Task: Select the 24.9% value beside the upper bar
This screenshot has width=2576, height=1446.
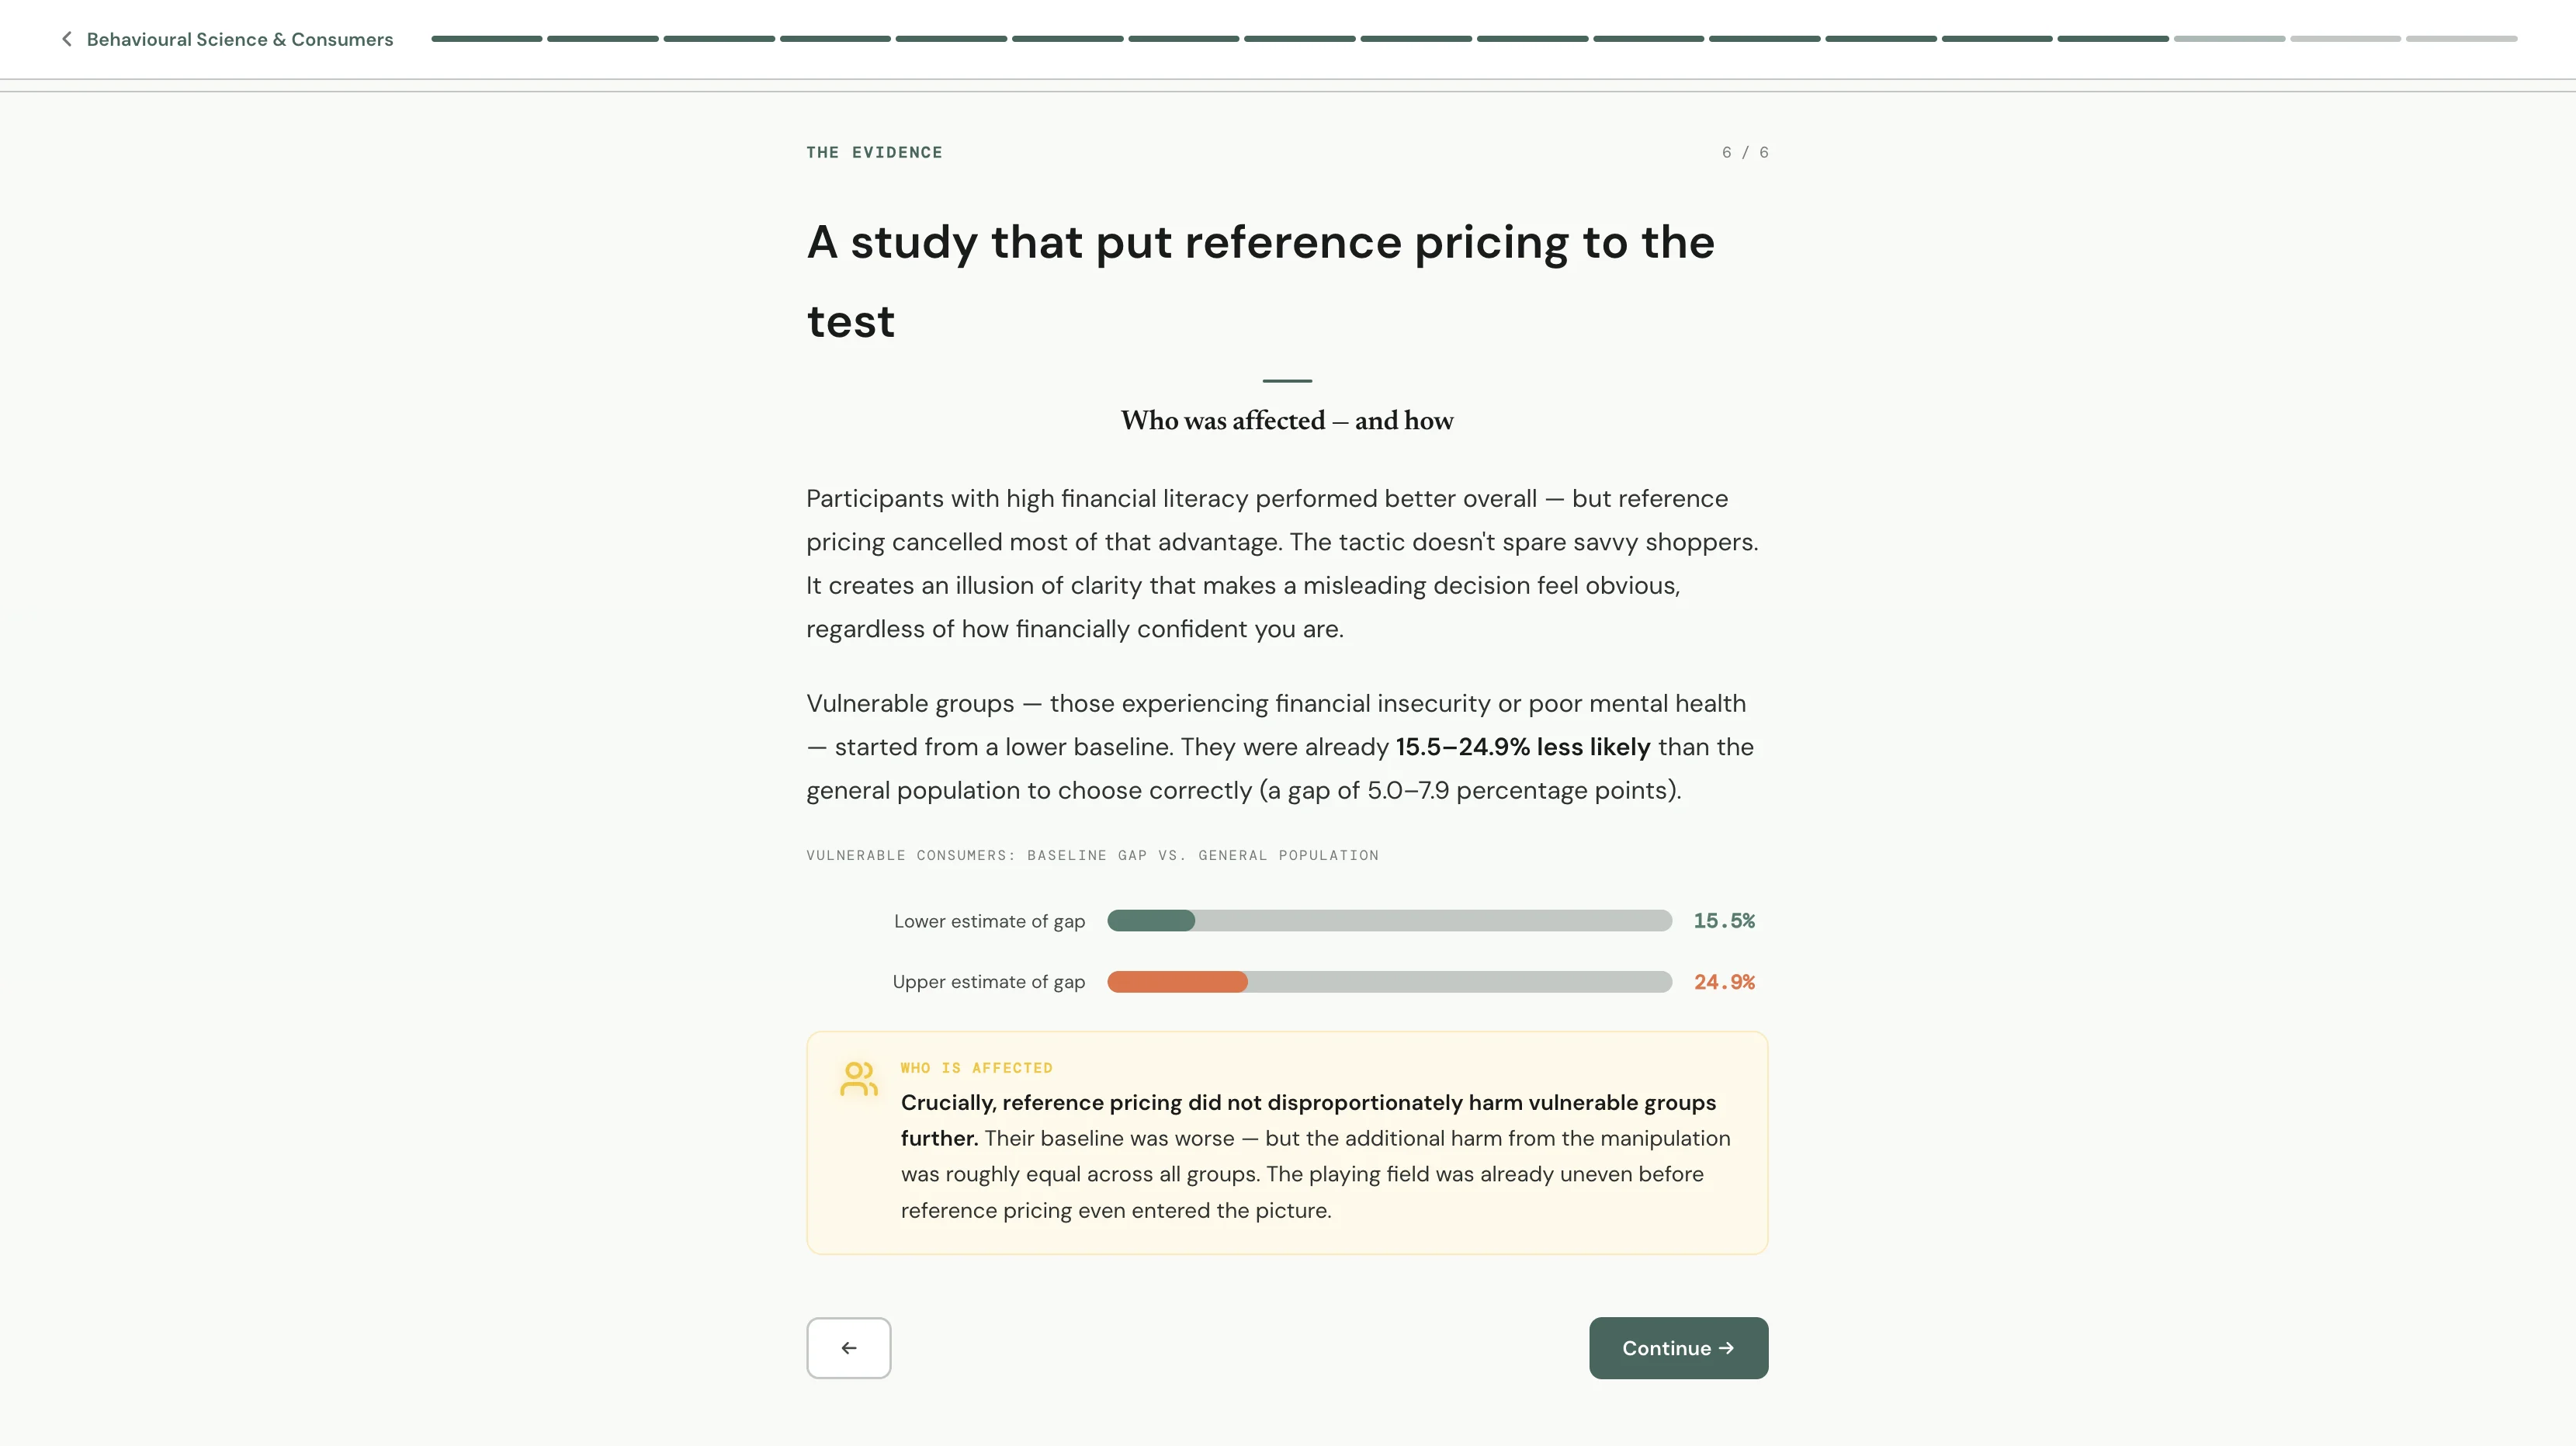Action: [1723, 982]
